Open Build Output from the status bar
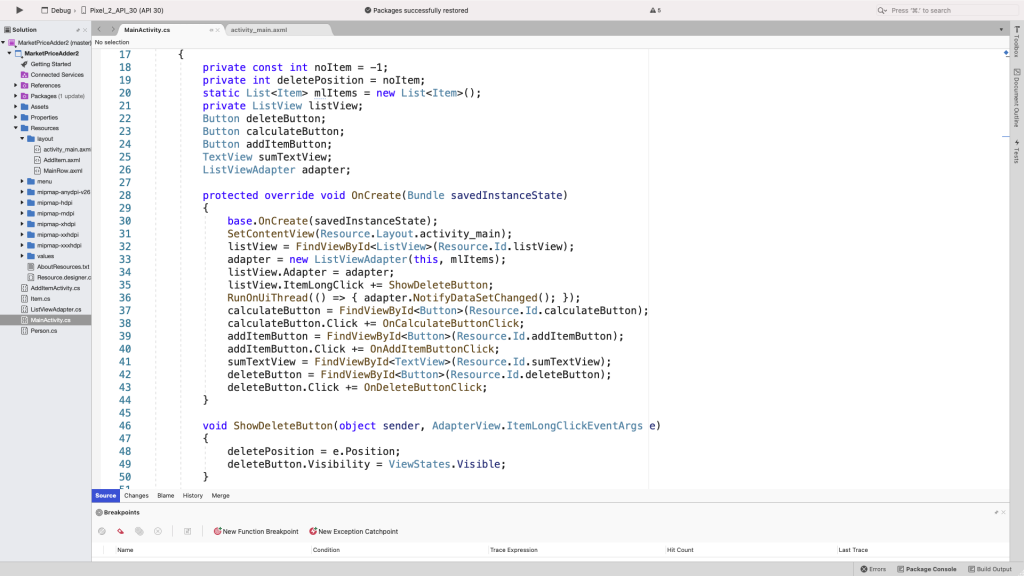 (991, 568)
